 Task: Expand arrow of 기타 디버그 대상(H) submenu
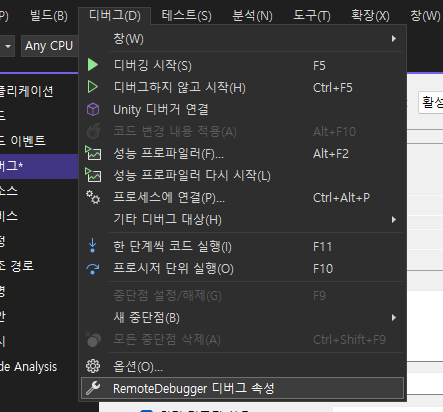point(394,219)
